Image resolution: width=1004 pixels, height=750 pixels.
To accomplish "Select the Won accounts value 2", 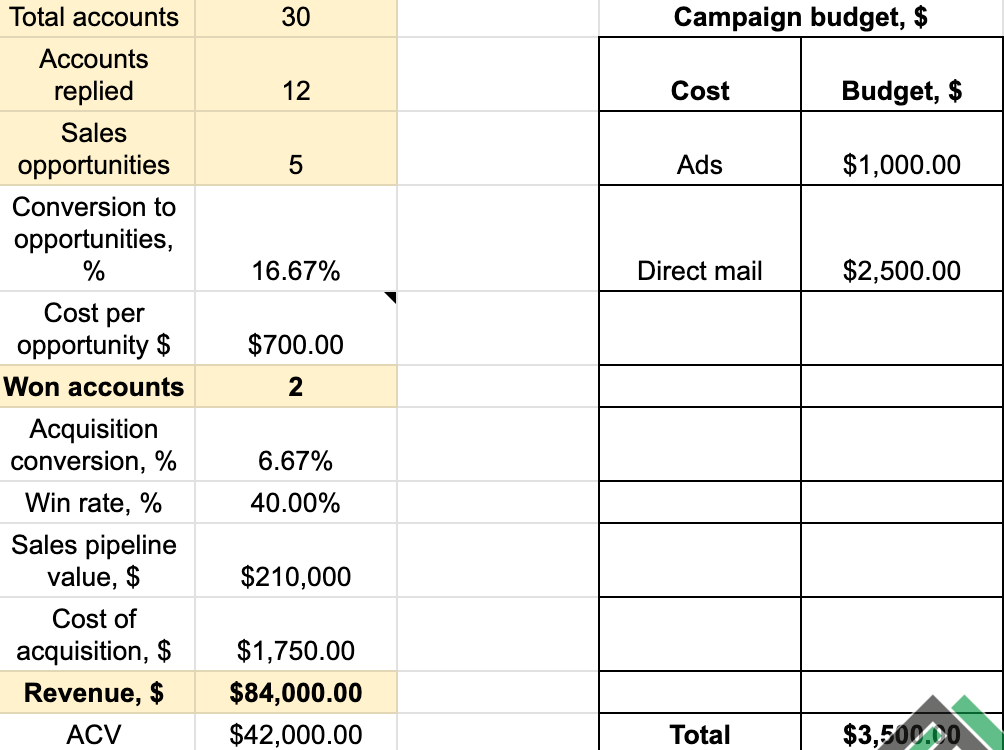I will click(x=296, y=386).
